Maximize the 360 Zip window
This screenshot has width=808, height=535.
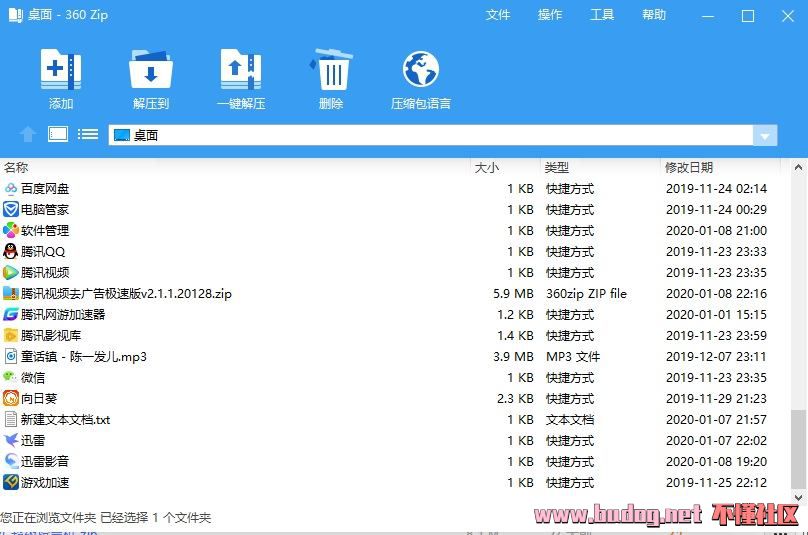(748, 16)
